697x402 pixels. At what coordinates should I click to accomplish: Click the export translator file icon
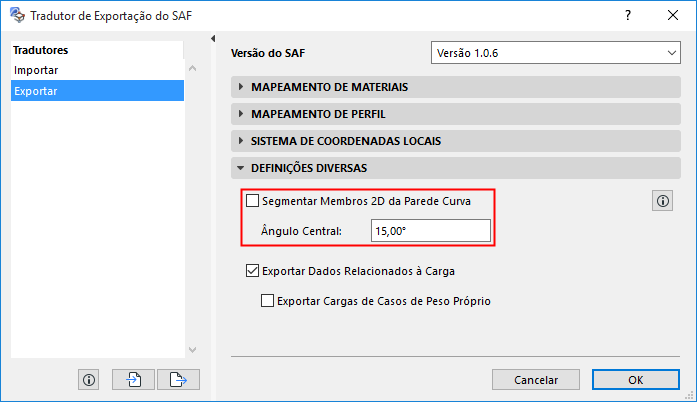(x=178, y=380)
